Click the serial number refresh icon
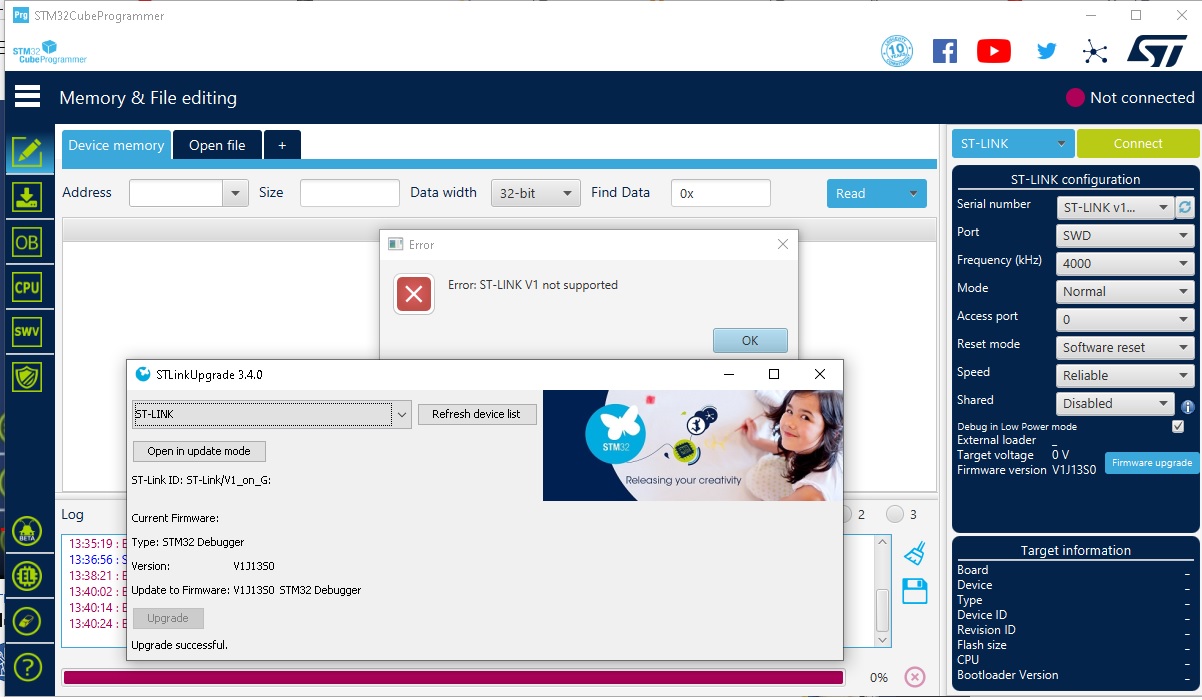The width and height of the screenshot is (1202, 700). [1185, 208]
